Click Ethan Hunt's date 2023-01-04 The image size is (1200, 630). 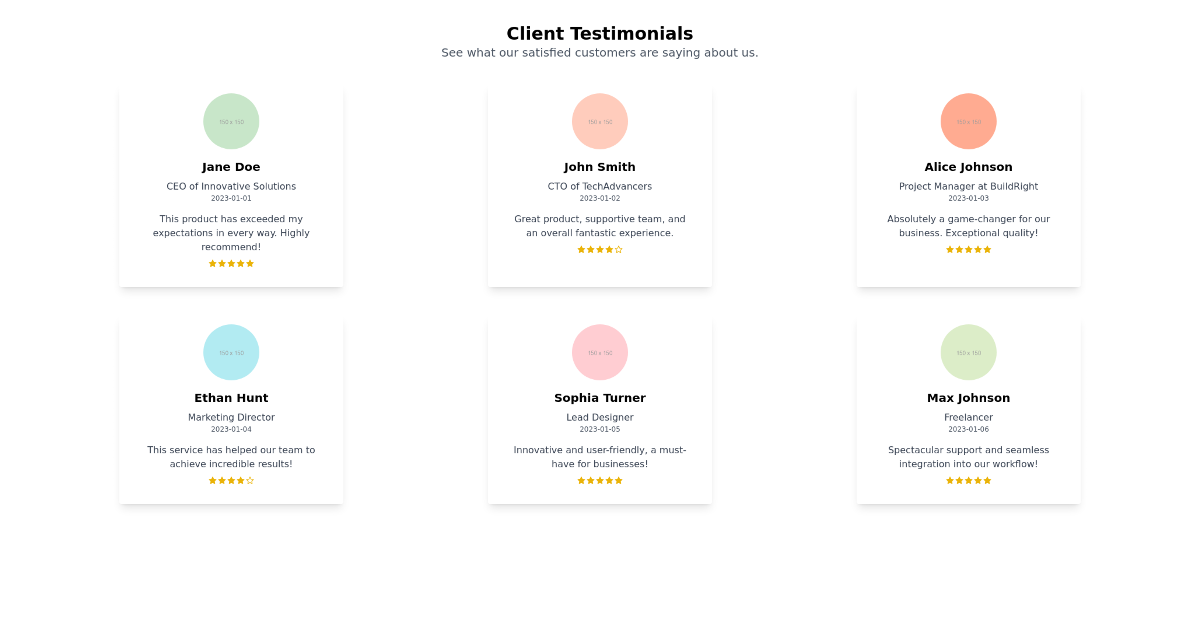tap(231, 430)
